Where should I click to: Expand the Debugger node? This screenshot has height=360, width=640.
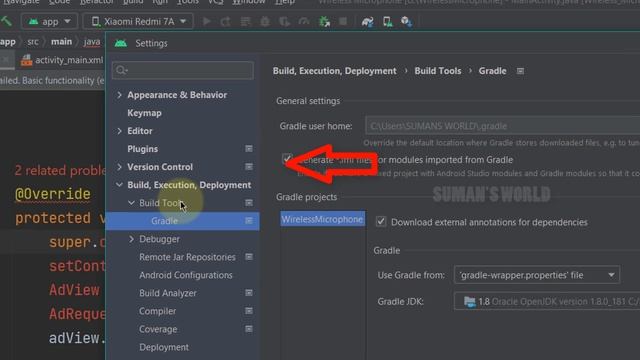pos(131,239)
